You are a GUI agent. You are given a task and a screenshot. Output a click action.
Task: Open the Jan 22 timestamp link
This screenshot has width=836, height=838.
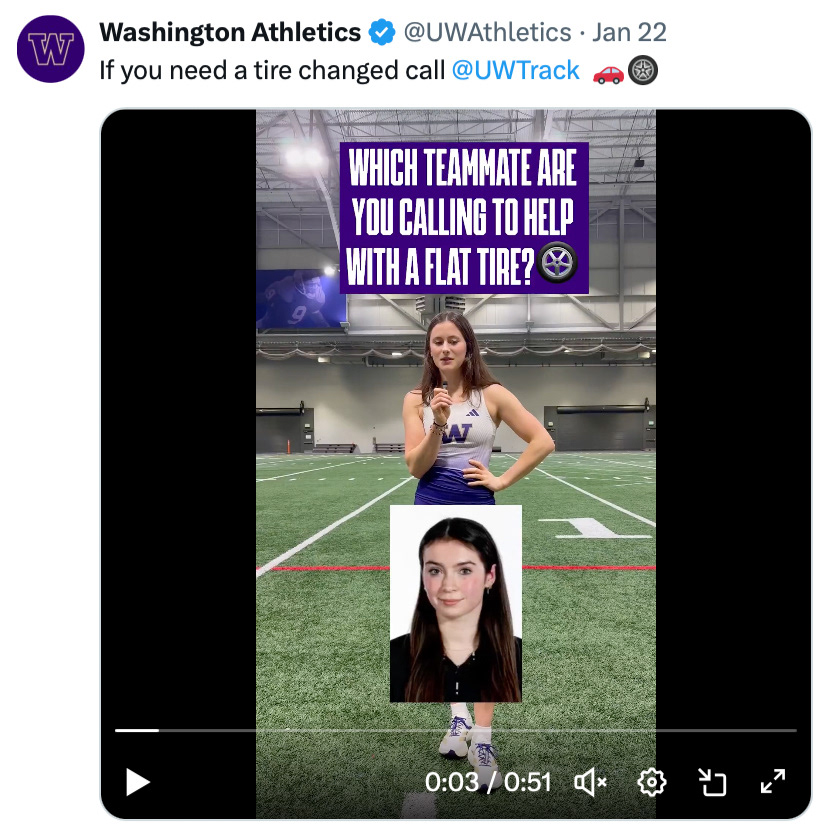(x=629, y=33)
